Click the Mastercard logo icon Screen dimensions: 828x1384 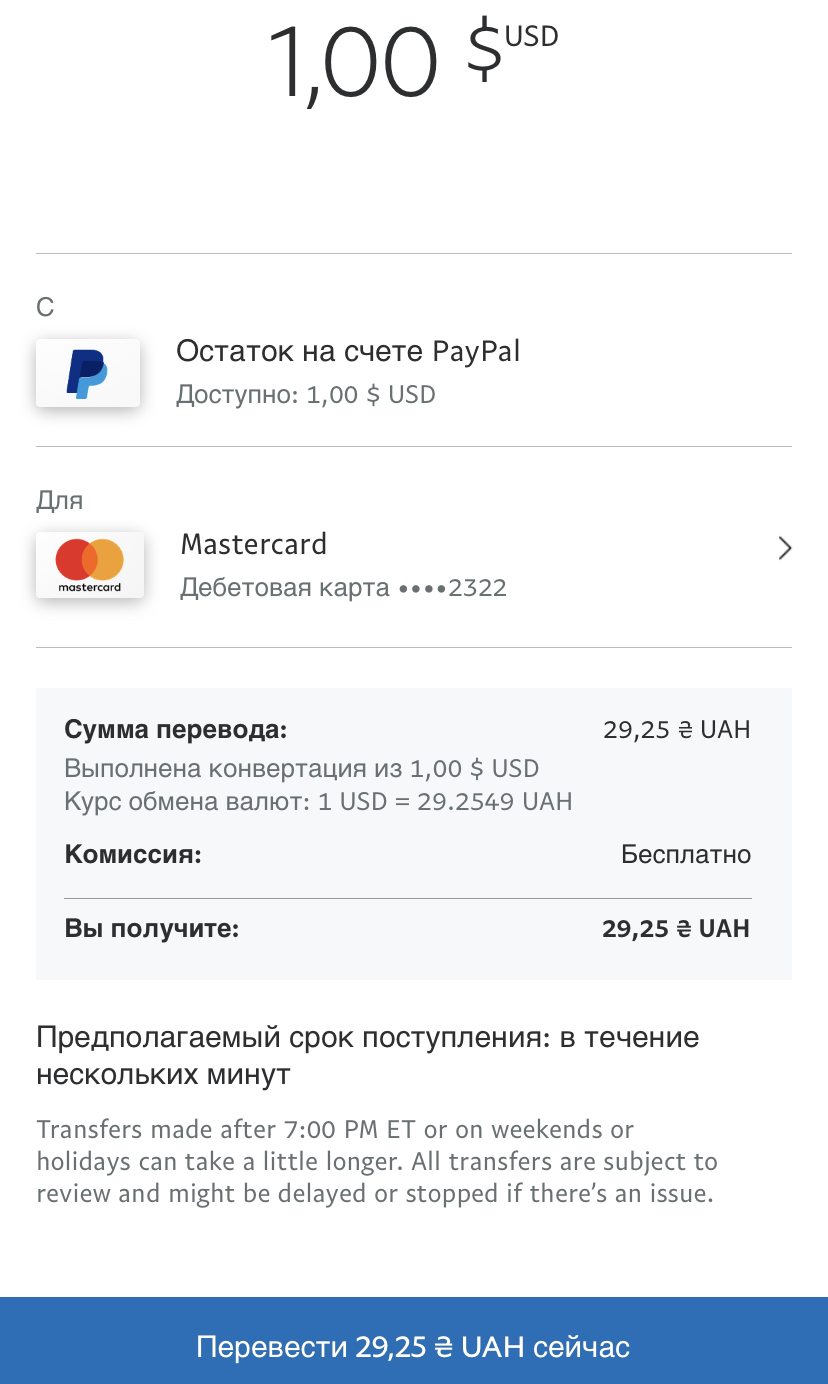click(90, 565)
